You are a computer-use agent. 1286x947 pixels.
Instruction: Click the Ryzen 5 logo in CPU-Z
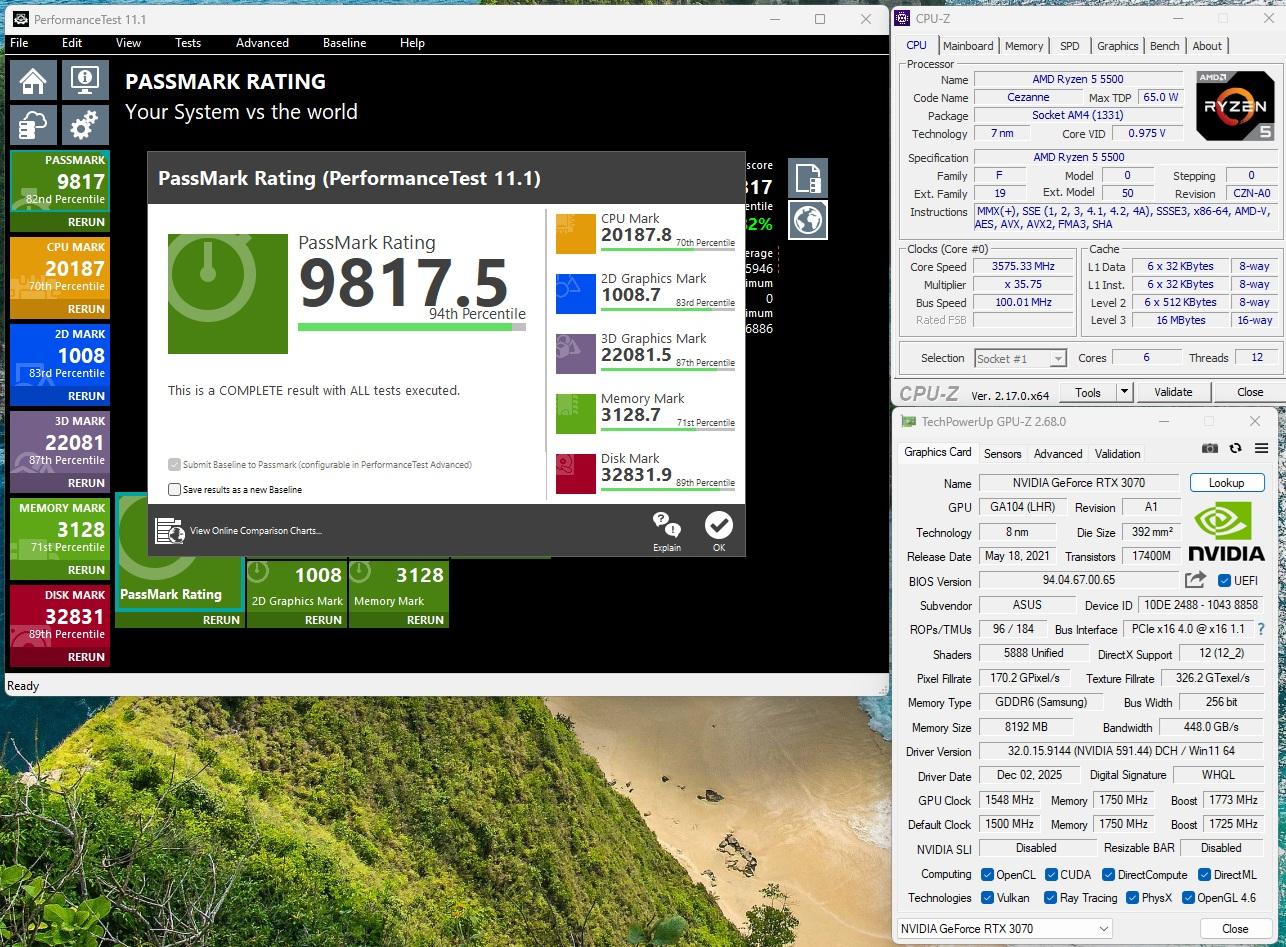coord(1235,106)
